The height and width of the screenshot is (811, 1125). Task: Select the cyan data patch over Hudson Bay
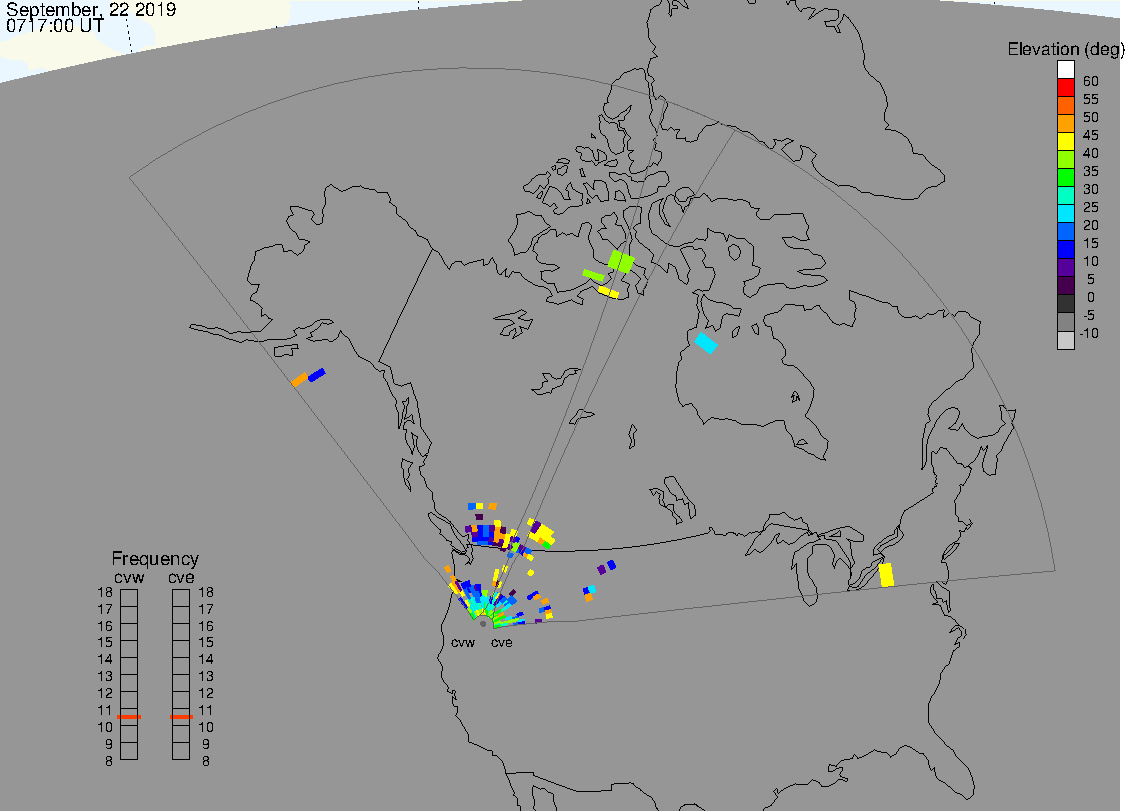point(706,342)
